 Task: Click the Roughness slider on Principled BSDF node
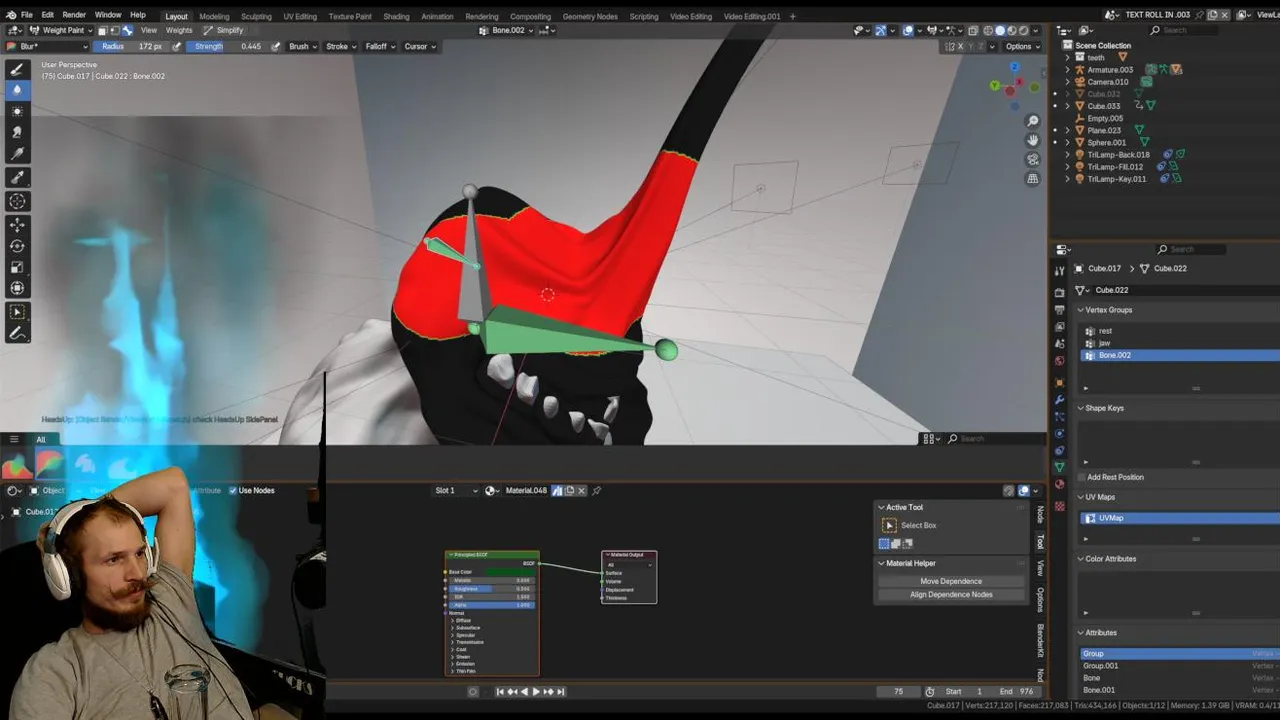pyautogui.click(x=492, y=589)
